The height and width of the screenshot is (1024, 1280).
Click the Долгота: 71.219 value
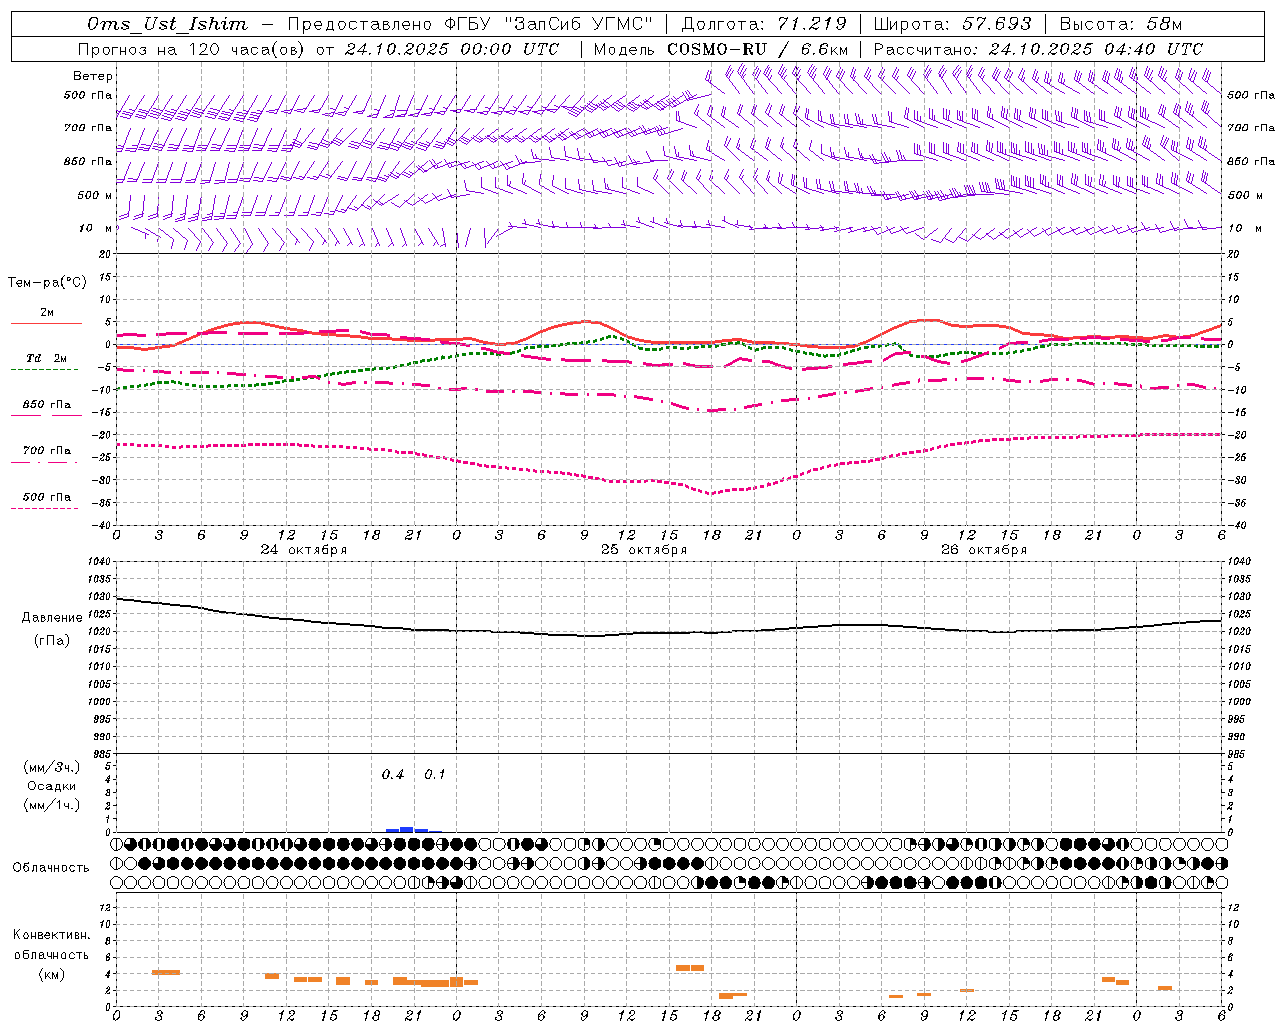pyautogui.click(x=764, y=24)
